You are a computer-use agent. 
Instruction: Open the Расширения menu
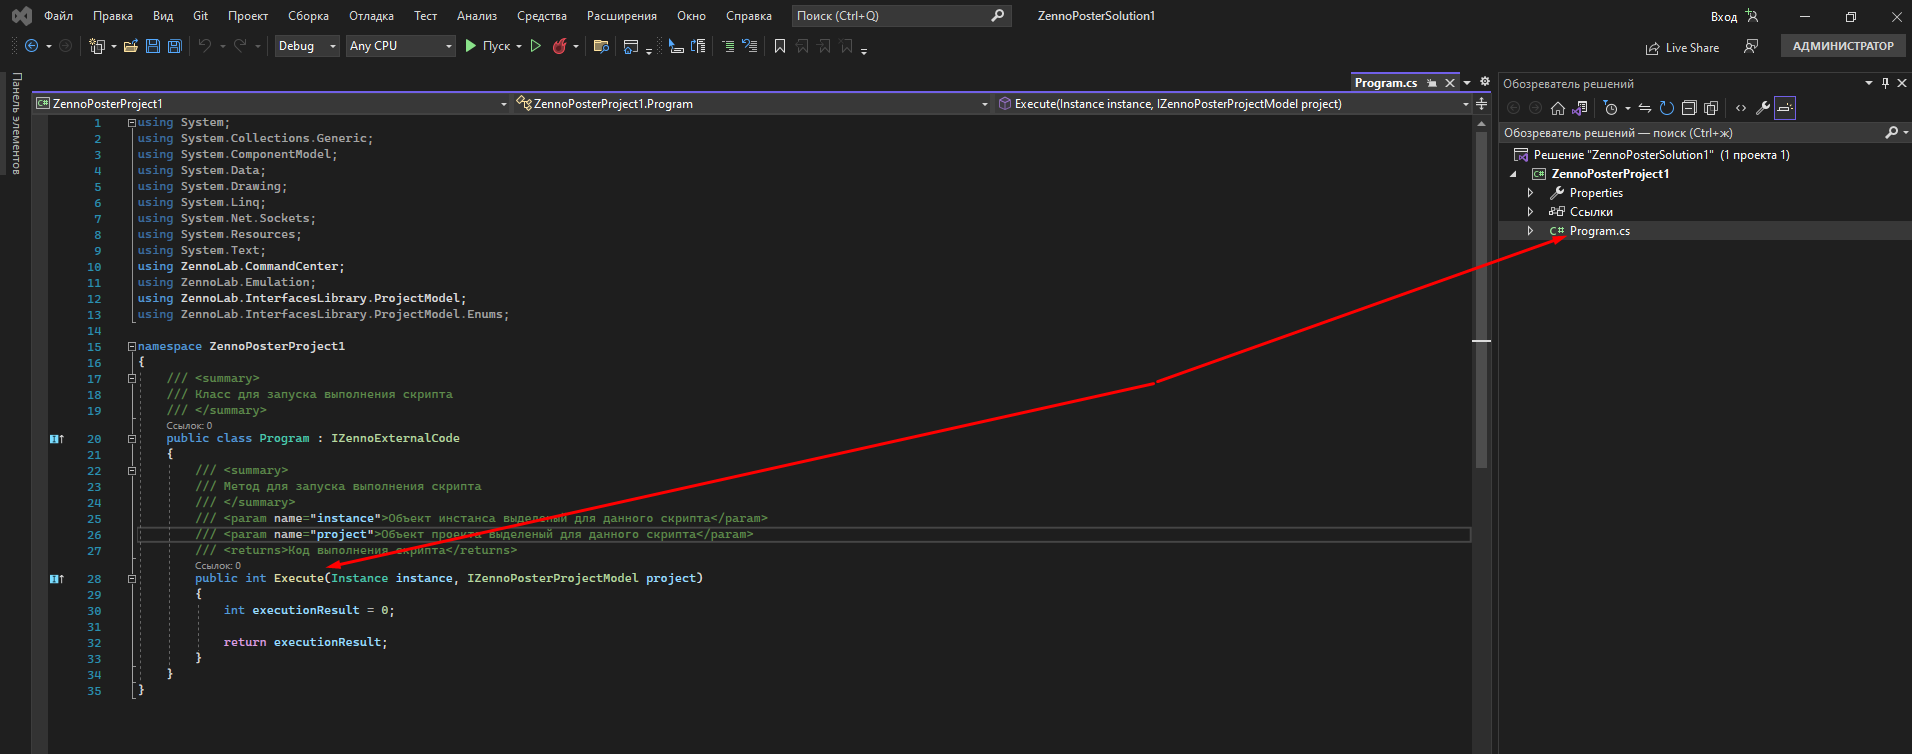pos(622,16)
